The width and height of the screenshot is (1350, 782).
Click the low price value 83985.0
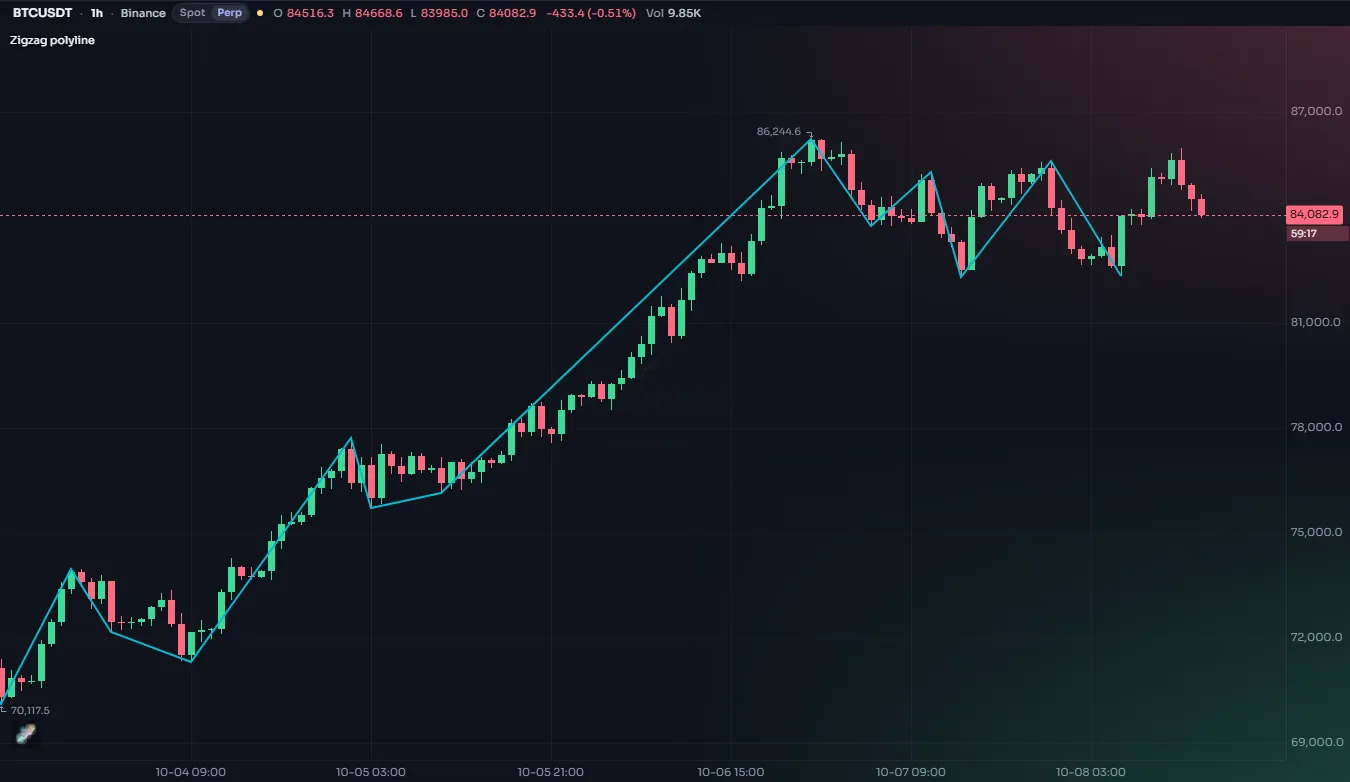445,13
